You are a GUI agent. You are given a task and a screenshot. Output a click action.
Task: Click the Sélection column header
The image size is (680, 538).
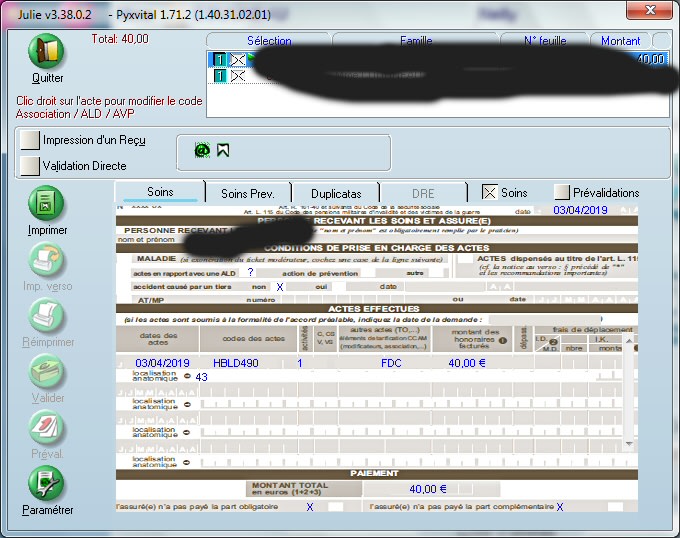tap(269, 41)
